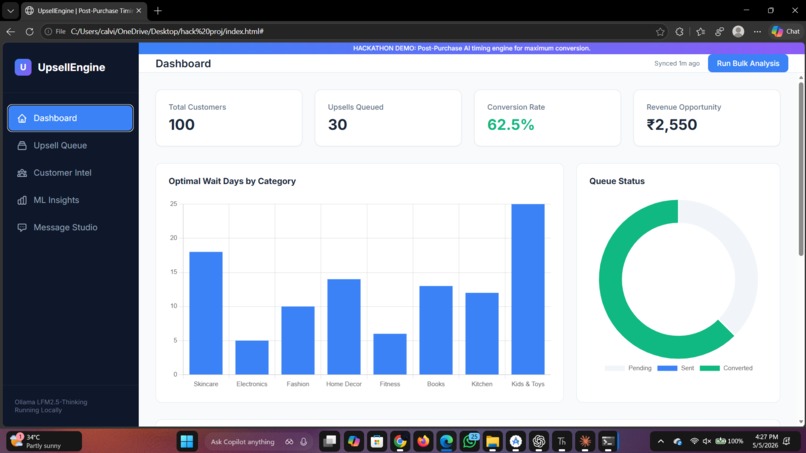Image resolution: width=806 pixels, height=453 pixels.
Task: Click the Home Decor bar
Action: [x=344, y=327]
